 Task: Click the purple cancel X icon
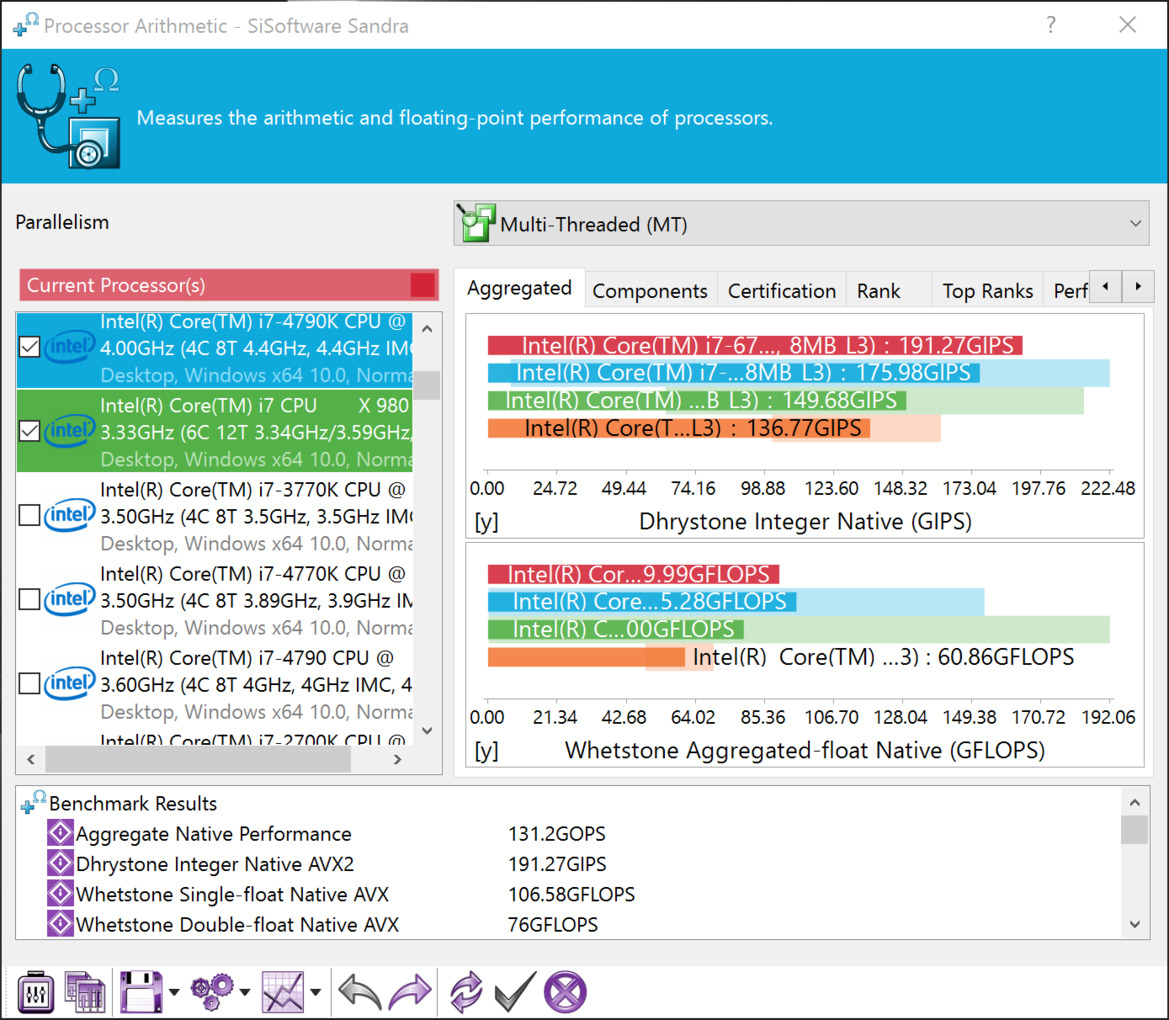point(565,992)
